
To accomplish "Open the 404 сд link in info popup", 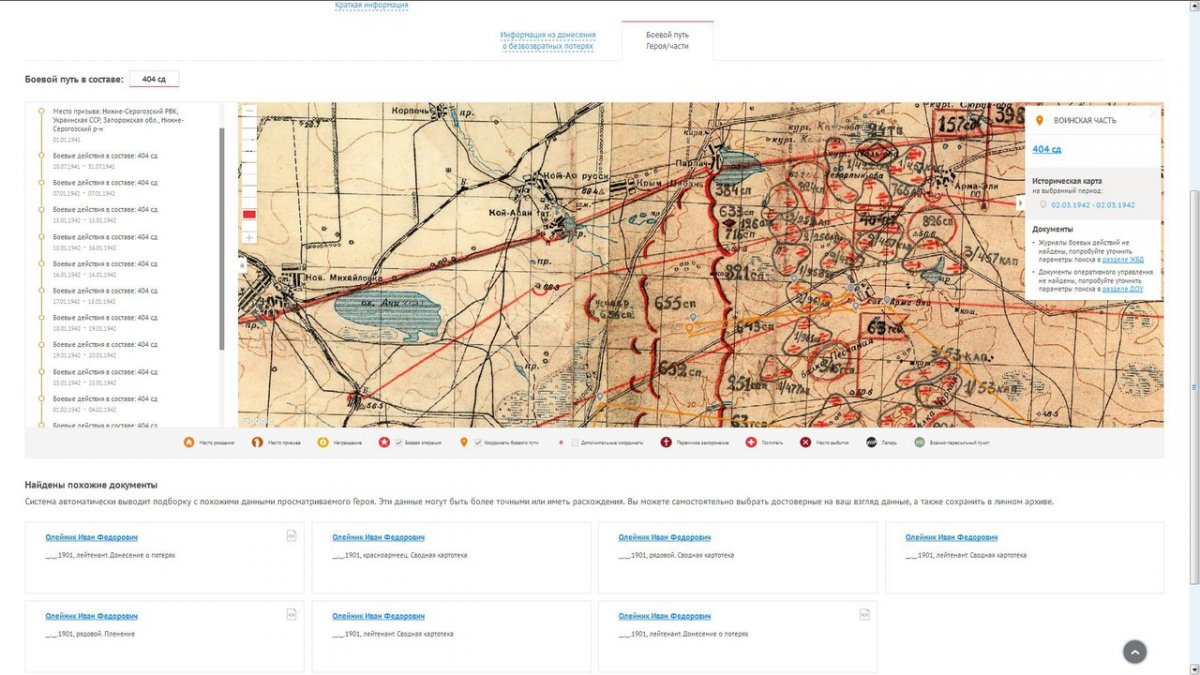I will click(1047, 149).
